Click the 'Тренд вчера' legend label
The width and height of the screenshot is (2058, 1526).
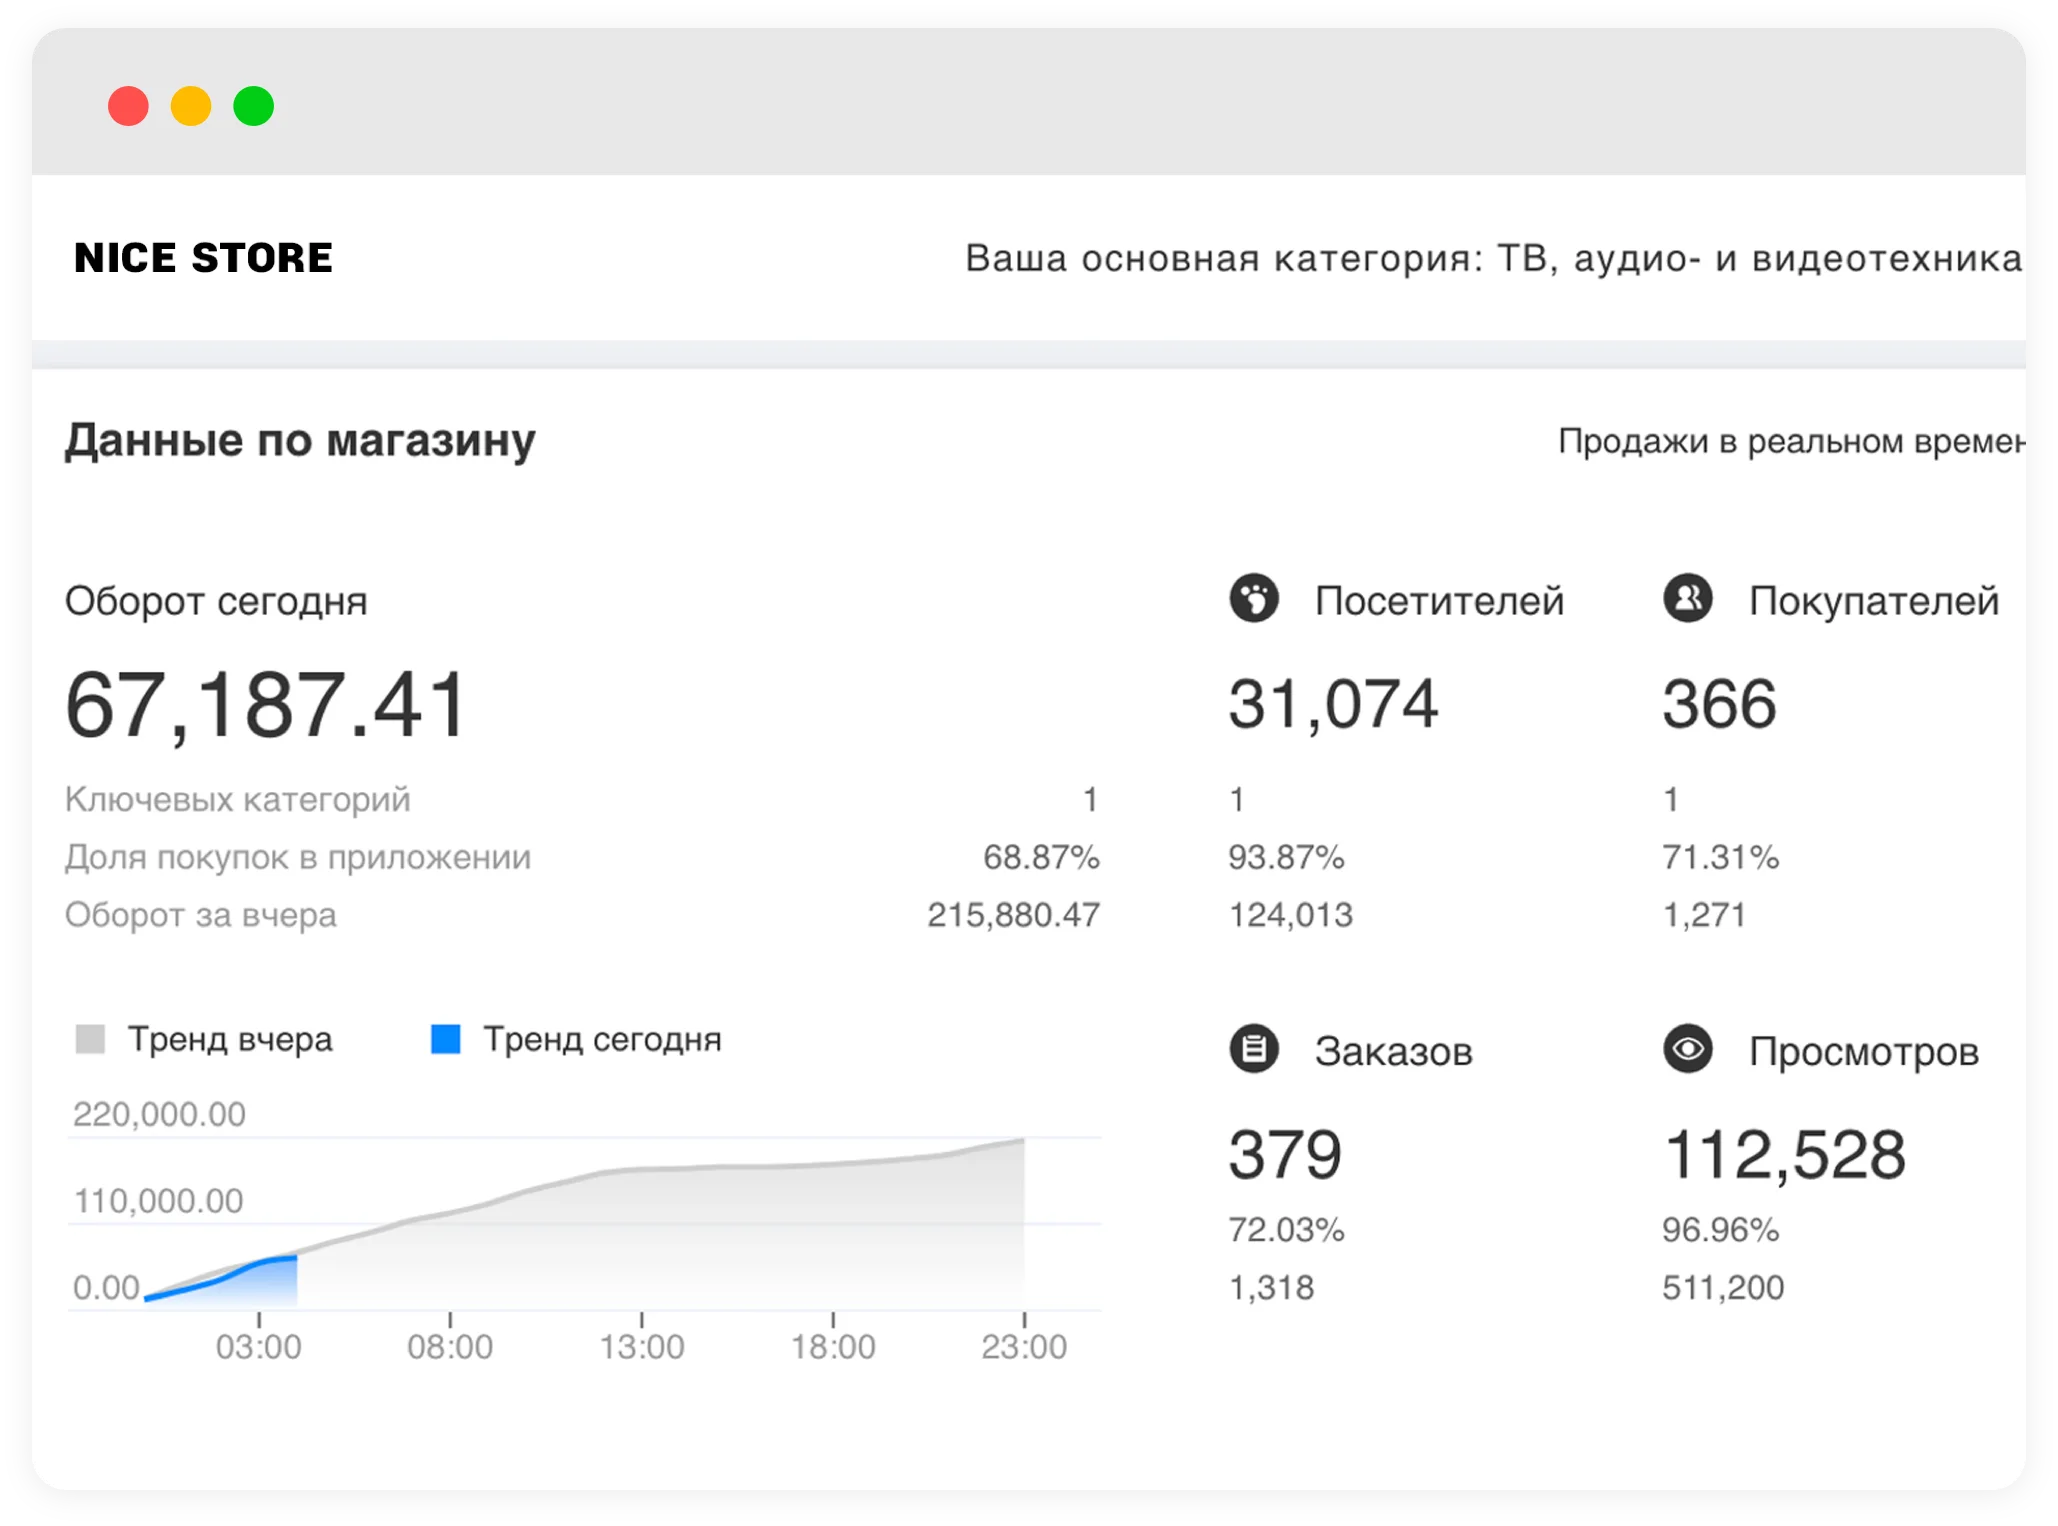point(230,1040)
